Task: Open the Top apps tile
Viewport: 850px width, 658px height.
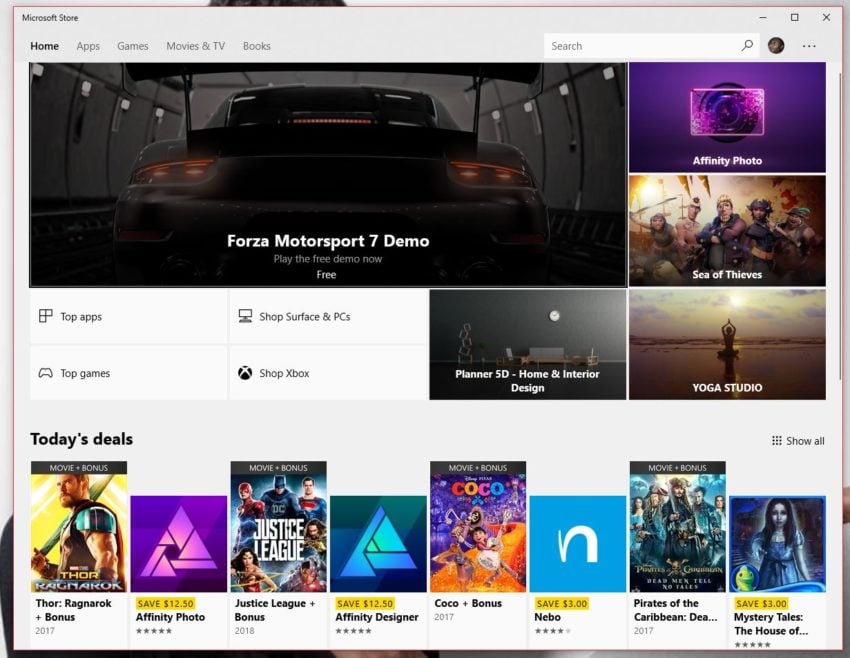Action: [x=128, y=316]
